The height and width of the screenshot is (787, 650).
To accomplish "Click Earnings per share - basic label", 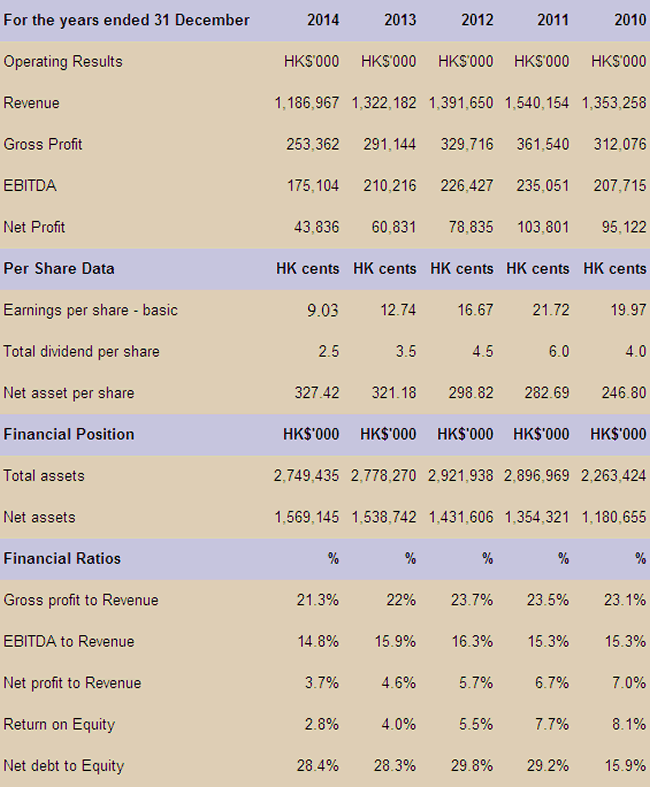I will pyautogui.click(x=90, y=310).
